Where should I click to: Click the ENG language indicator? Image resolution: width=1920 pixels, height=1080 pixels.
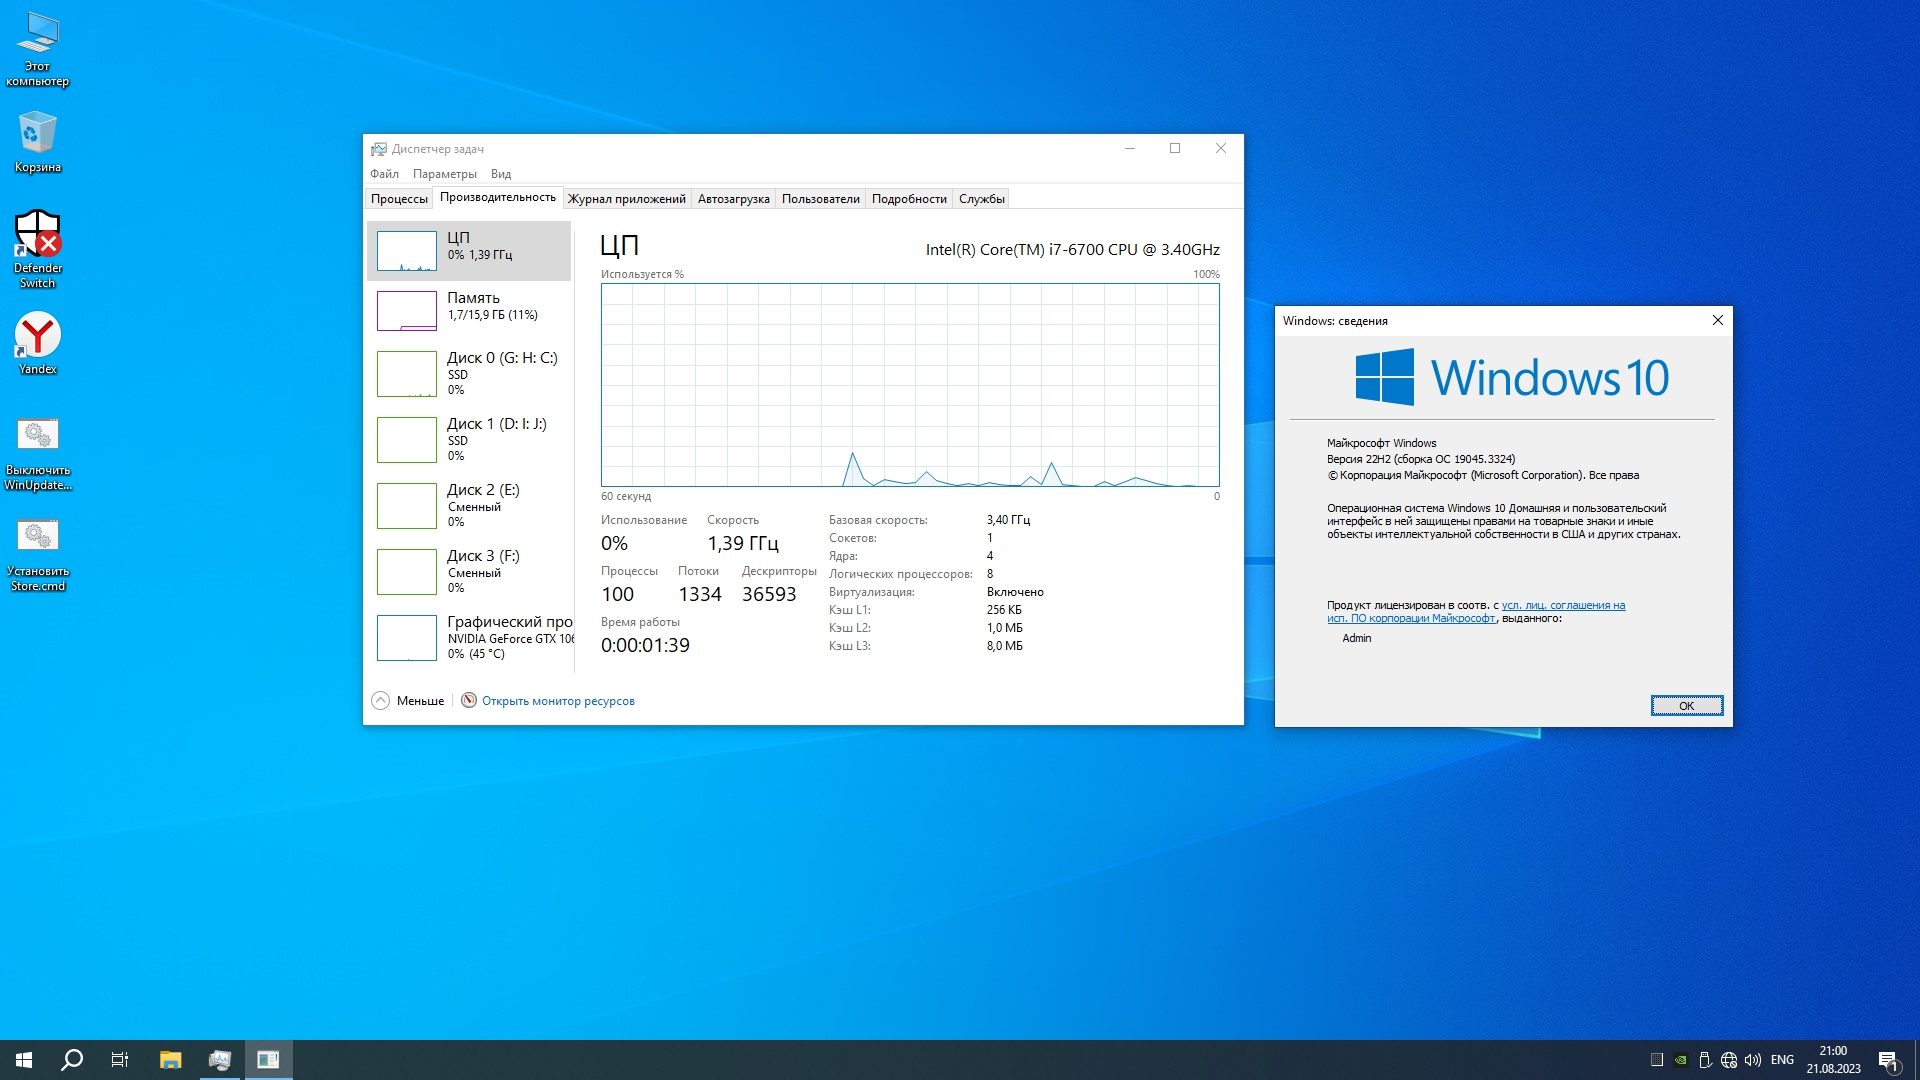point(1782,1060)
